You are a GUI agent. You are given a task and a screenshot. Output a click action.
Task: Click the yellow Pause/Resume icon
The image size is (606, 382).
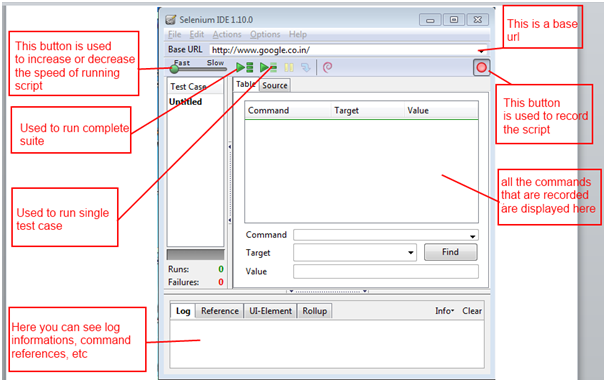pos(289,68)
